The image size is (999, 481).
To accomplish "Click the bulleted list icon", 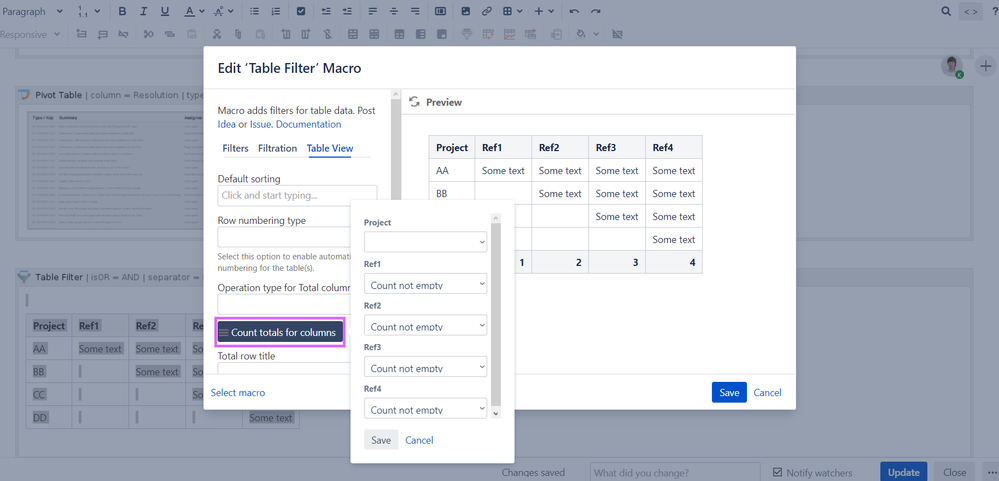I will 254,11.
